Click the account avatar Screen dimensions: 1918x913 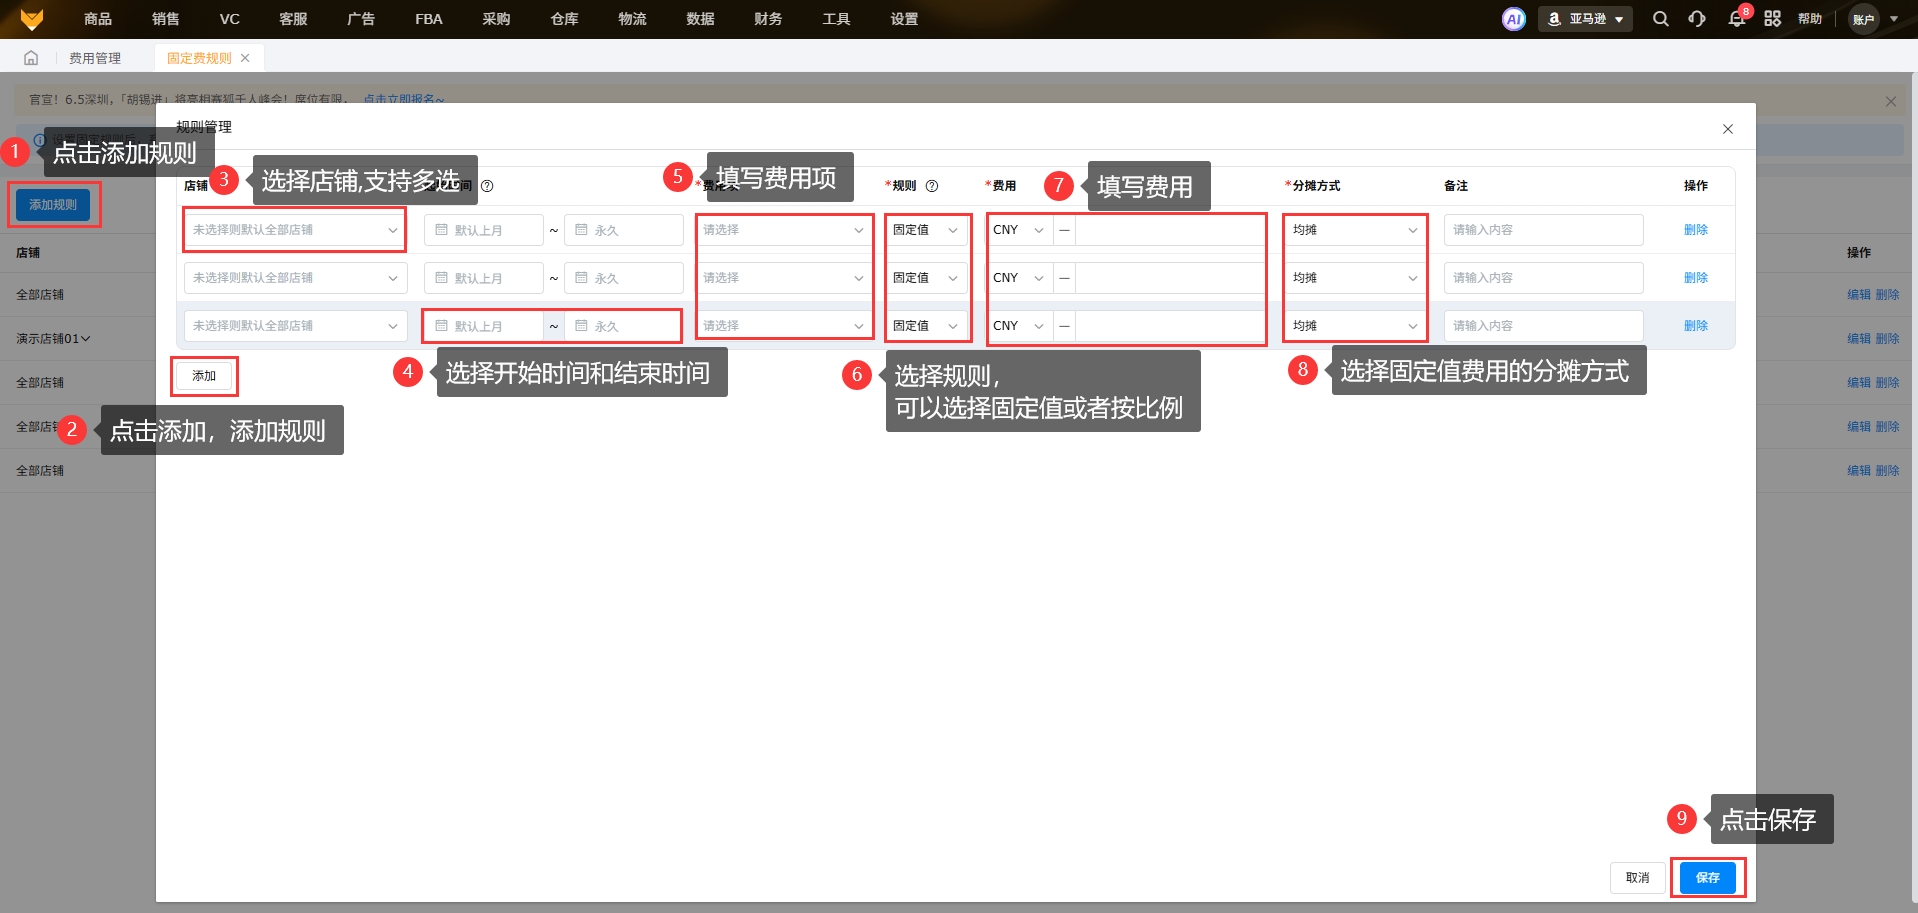click(x=1864, y=19)
